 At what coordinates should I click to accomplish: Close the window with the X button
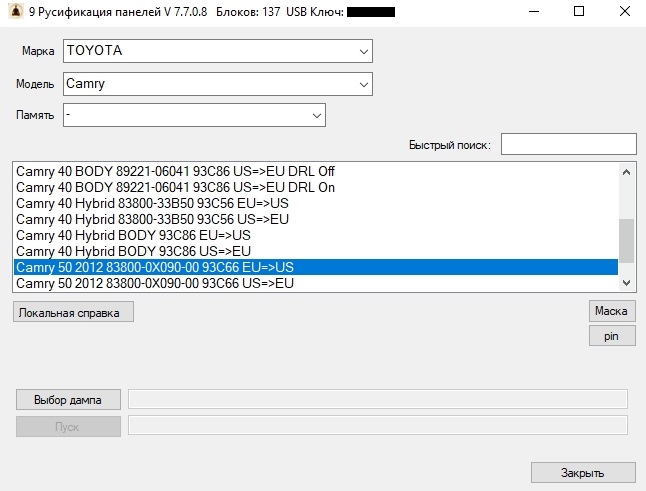[x=625, y=12]
